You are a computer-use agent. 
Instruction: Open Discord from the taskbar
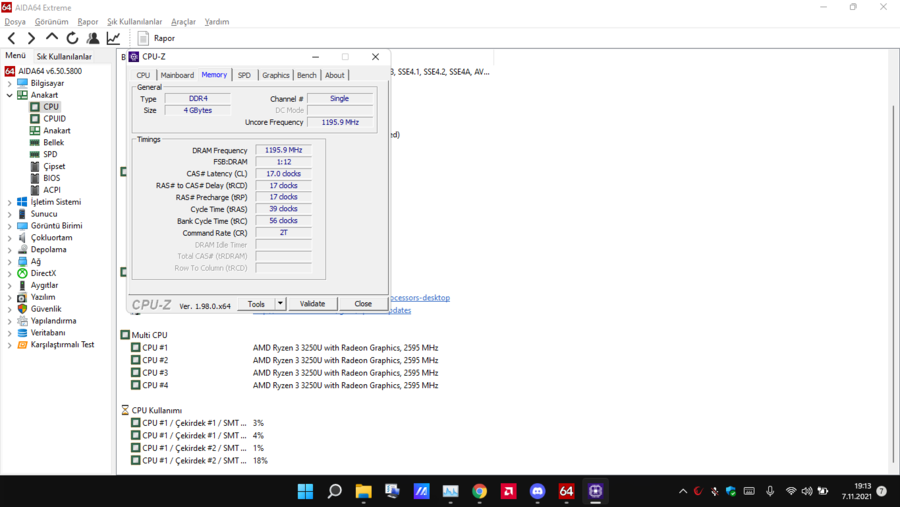pyautogui.click(x=537, y=491)
